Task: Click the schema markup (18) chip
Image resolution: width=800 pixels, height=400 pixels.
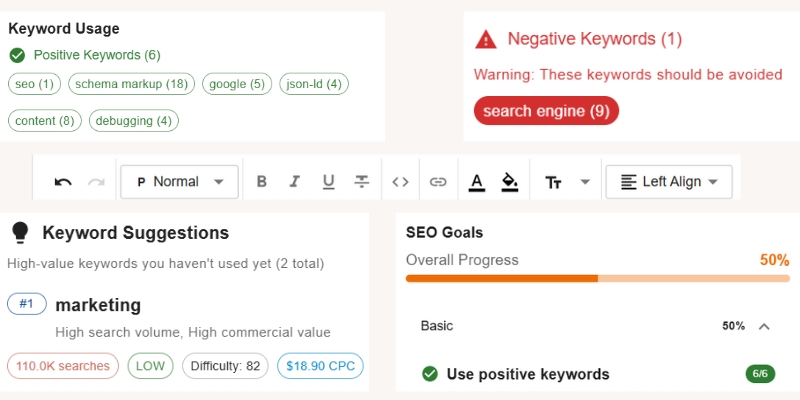Action: point(132,84)
